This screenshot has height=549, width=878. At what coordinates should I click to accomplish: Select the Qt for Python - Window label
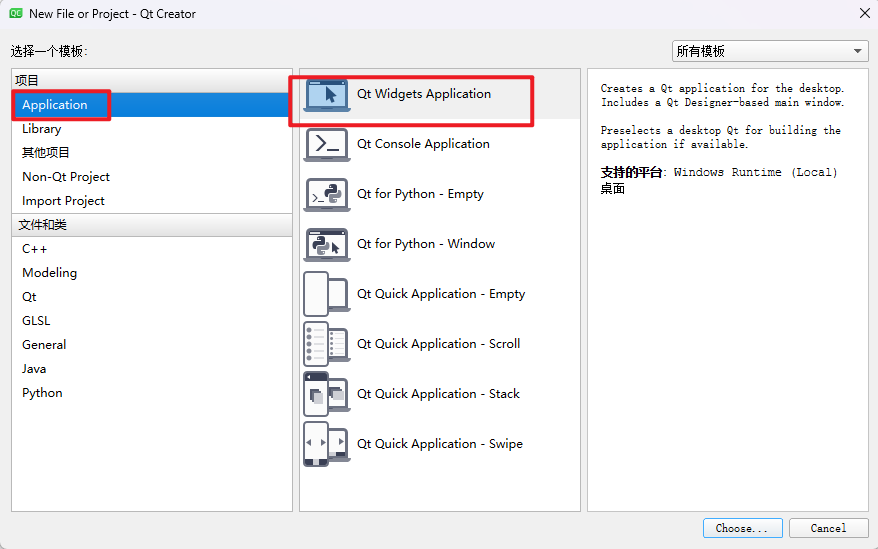point(426,244)
